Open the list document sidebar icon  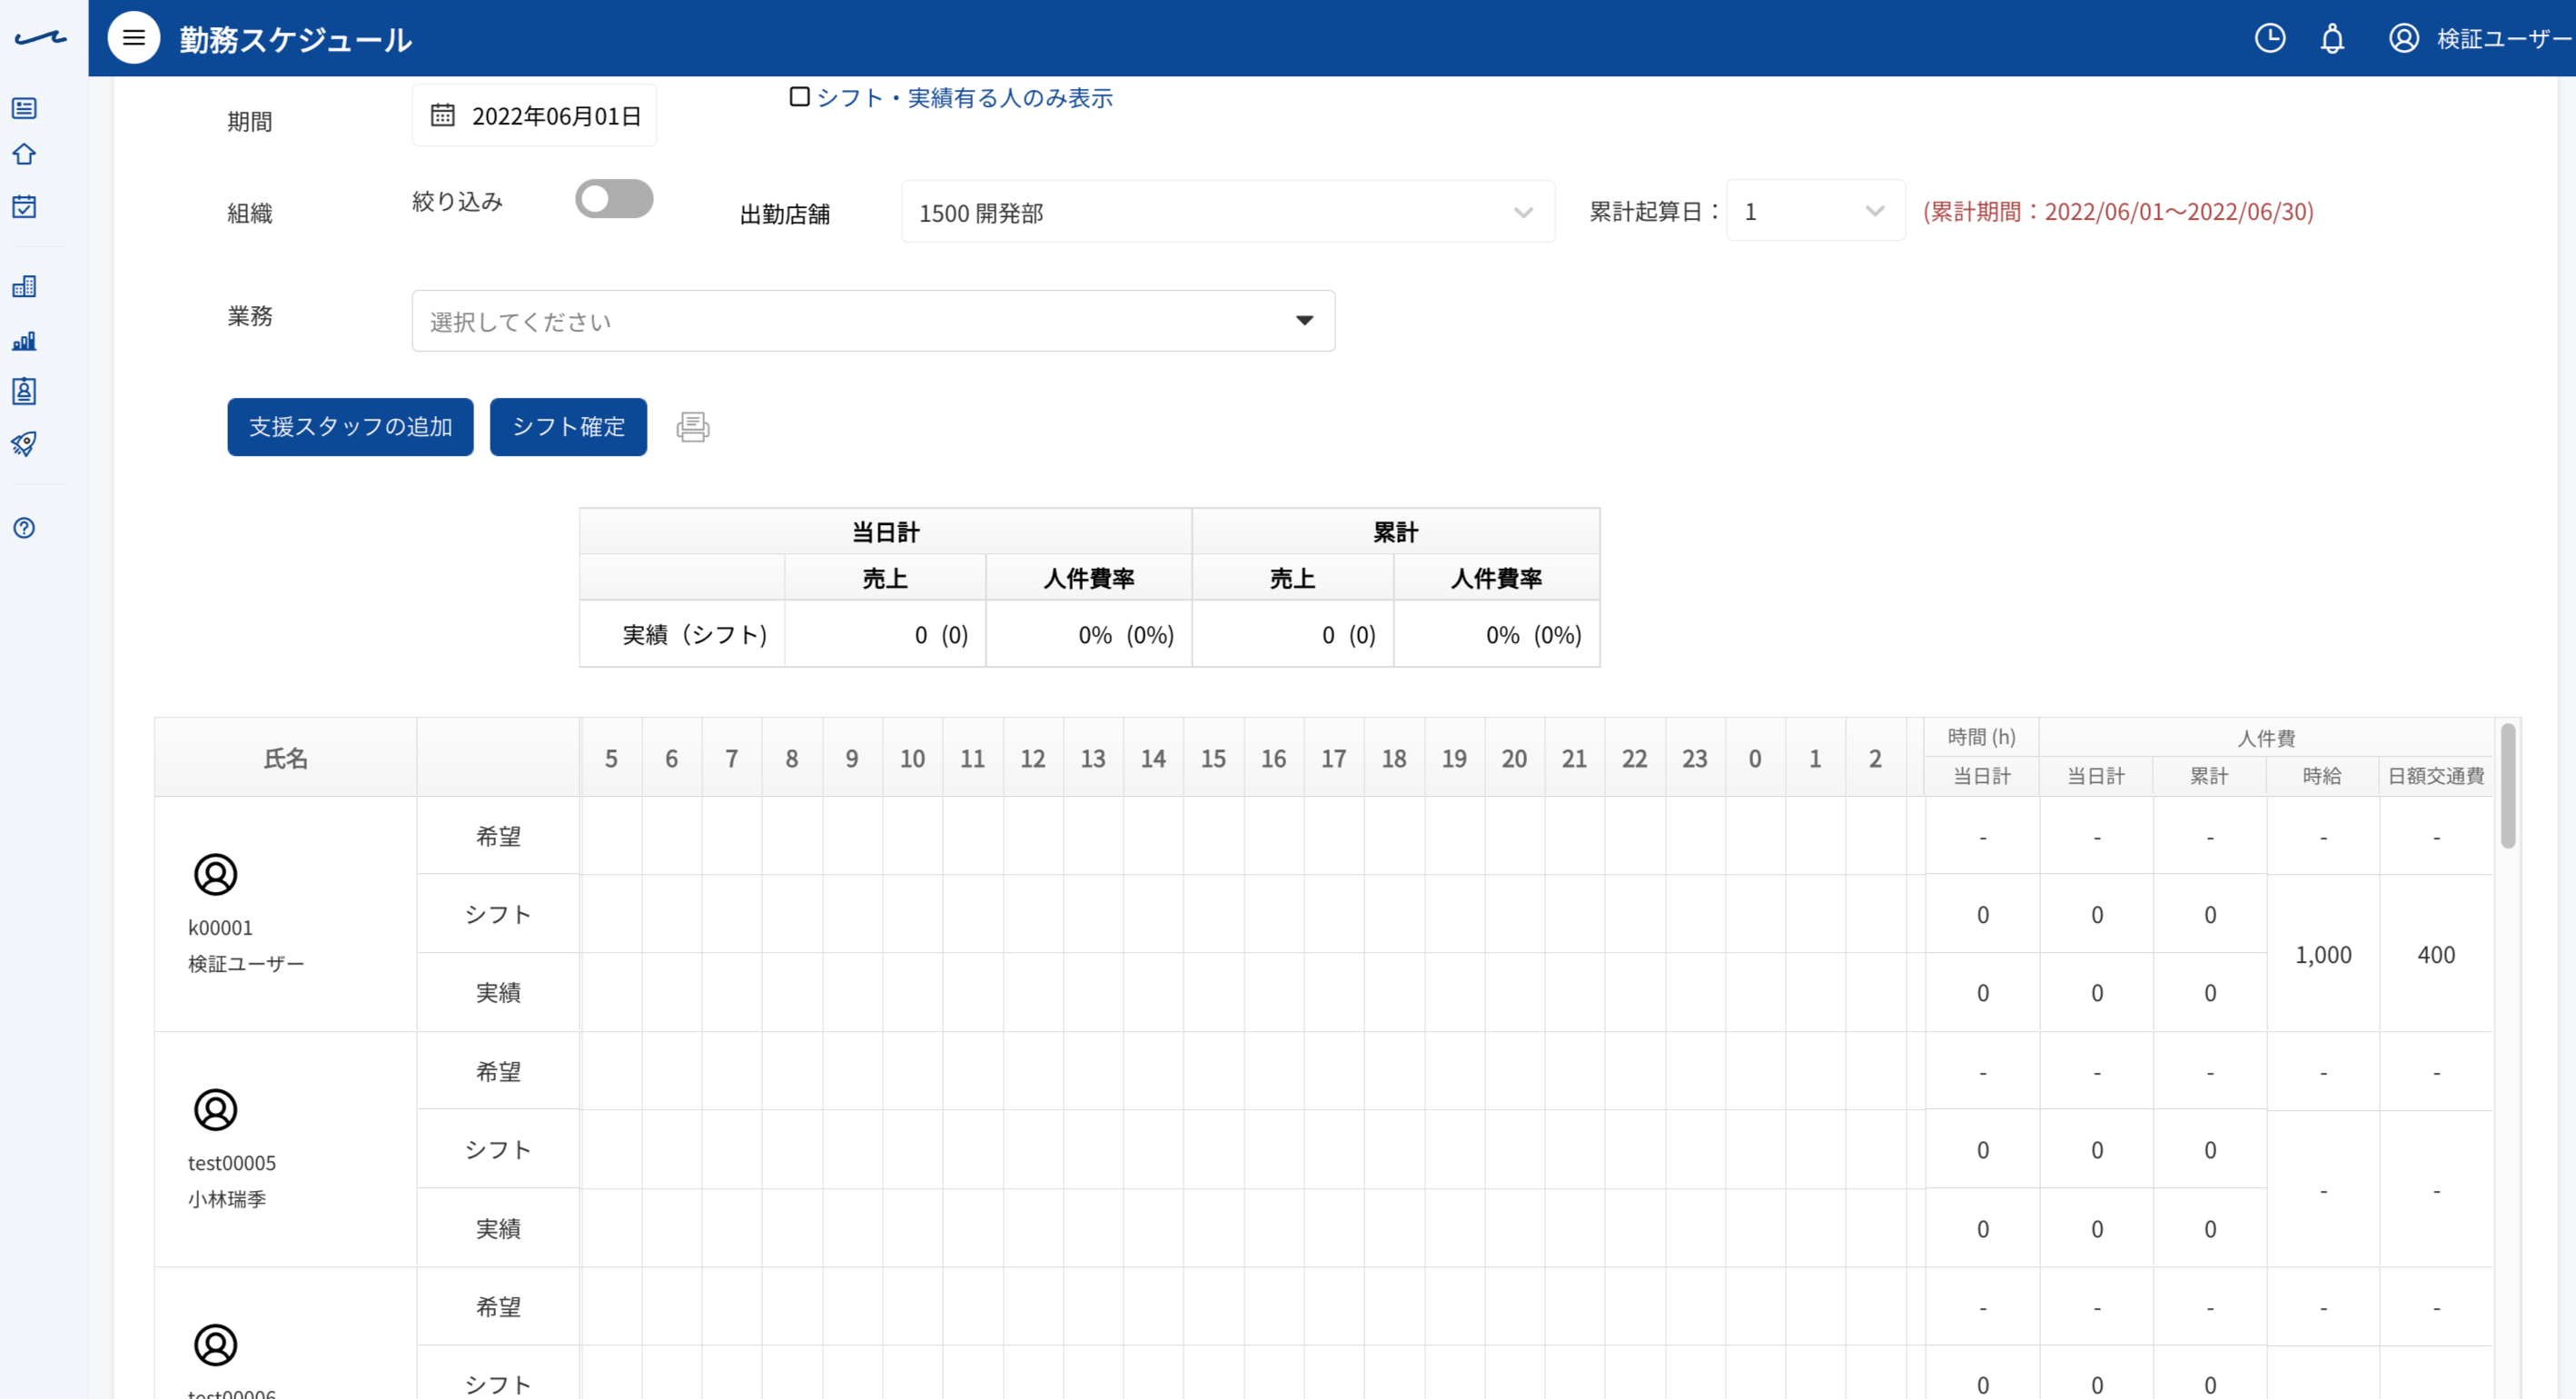[24, 108]
